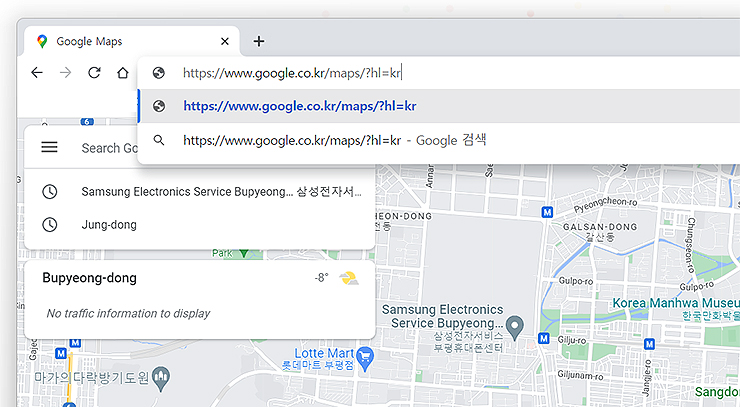Select recent search Jung-dong
The image size is (740, 407).
coord(200,225)
